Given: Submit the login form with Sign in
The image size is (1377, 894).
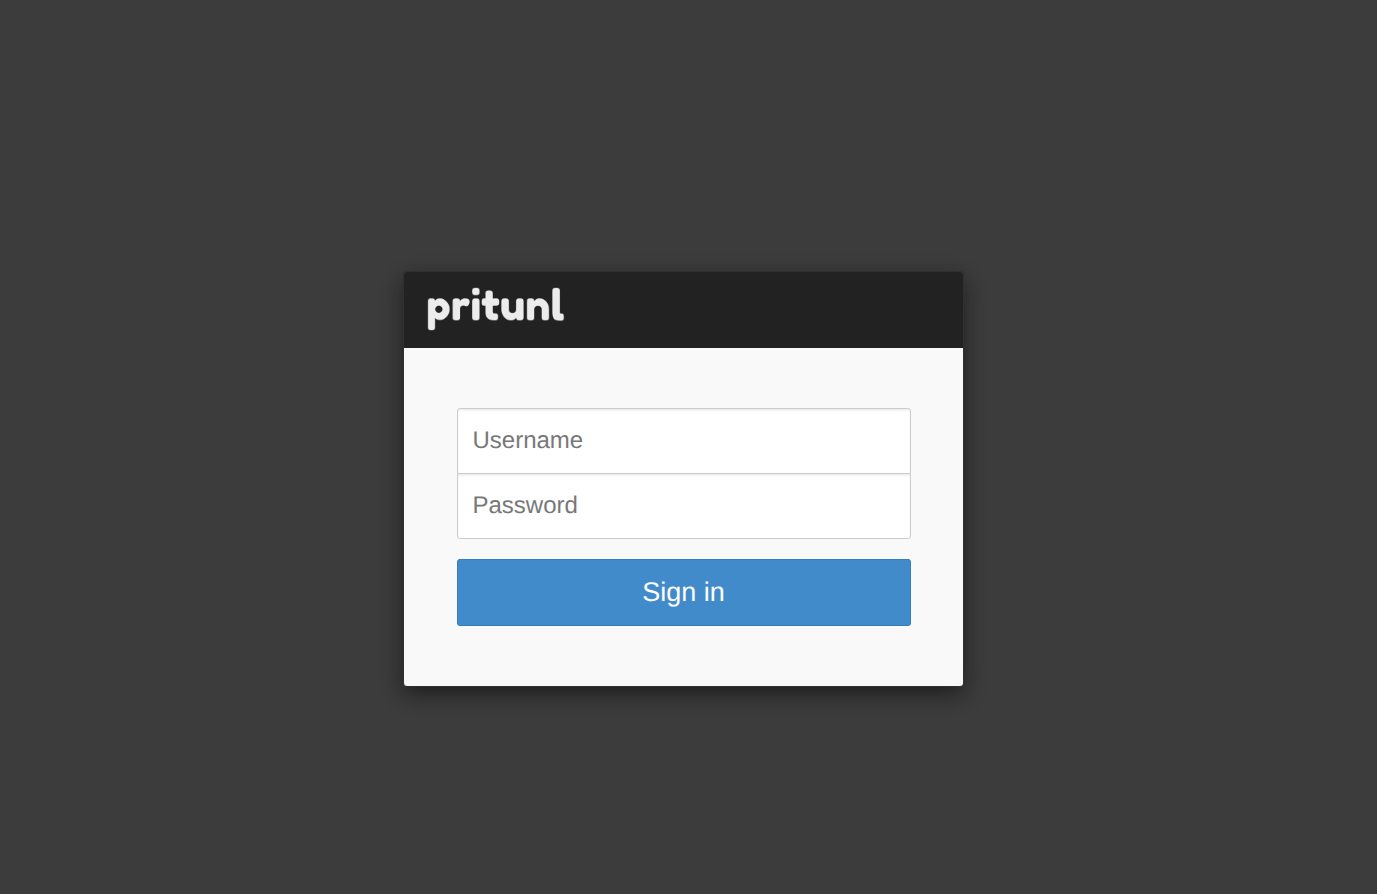Looking at the screenshot, I should pos(683,592).
